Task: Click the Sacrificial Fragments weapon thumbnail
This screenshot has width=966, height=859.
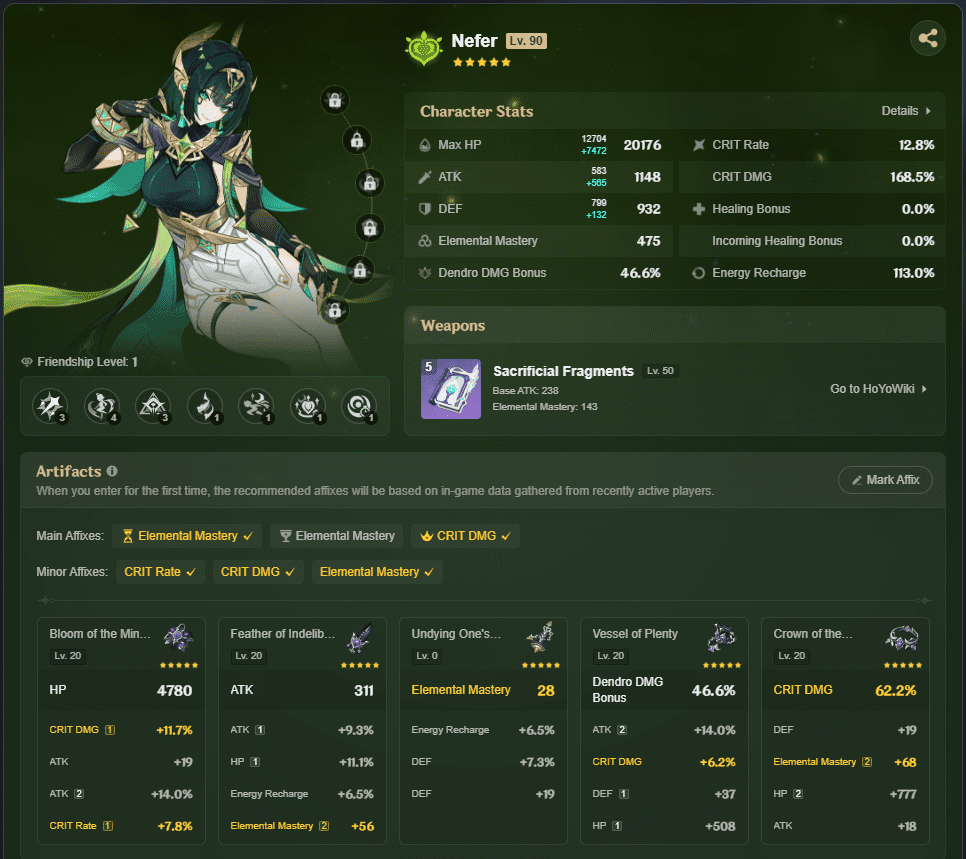Action: pyautogui.click(x=450, y=389)
